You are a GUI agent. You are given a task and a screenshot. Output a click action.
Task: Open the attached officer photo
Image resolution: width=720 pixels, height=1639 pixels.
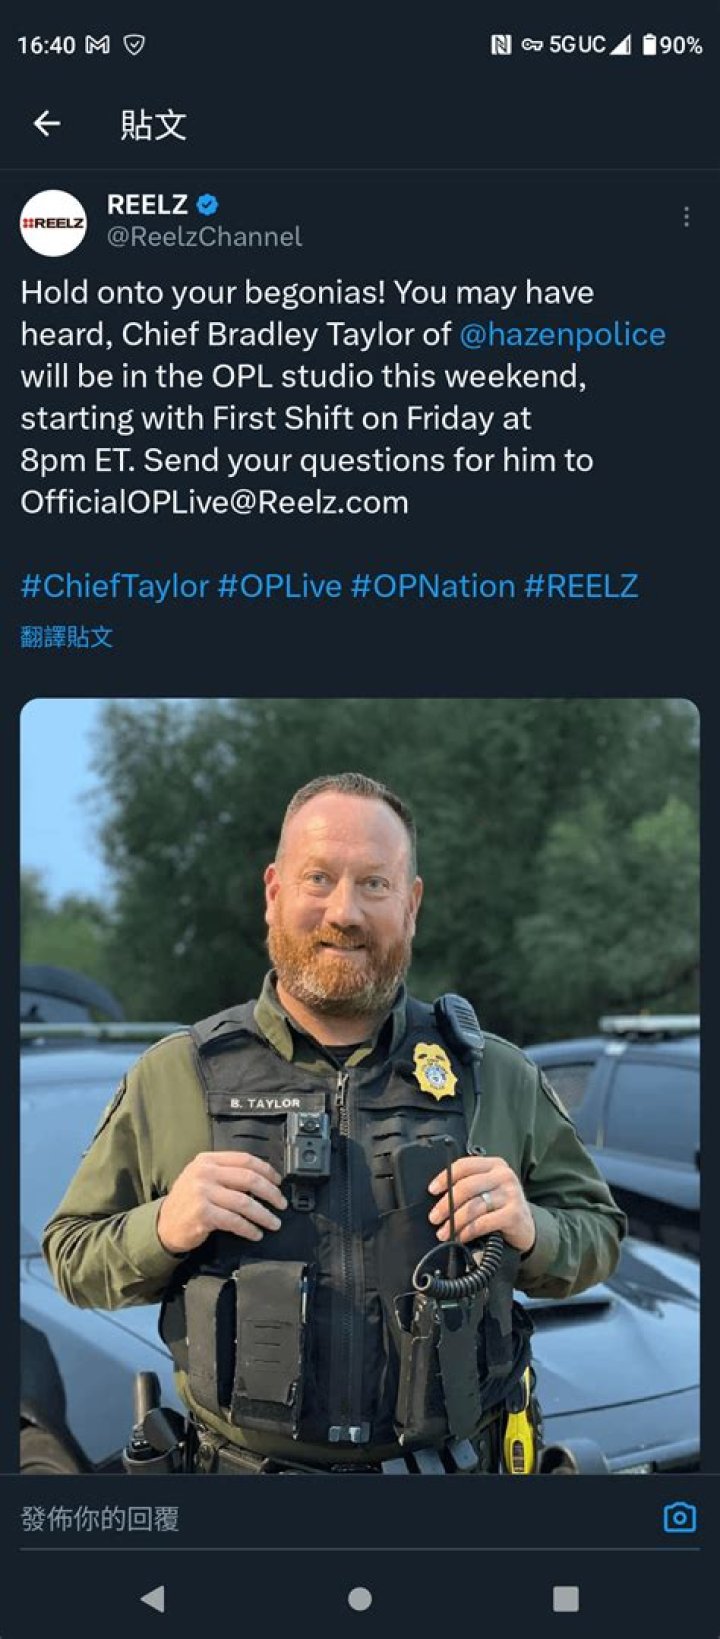tap(360, 1085)
